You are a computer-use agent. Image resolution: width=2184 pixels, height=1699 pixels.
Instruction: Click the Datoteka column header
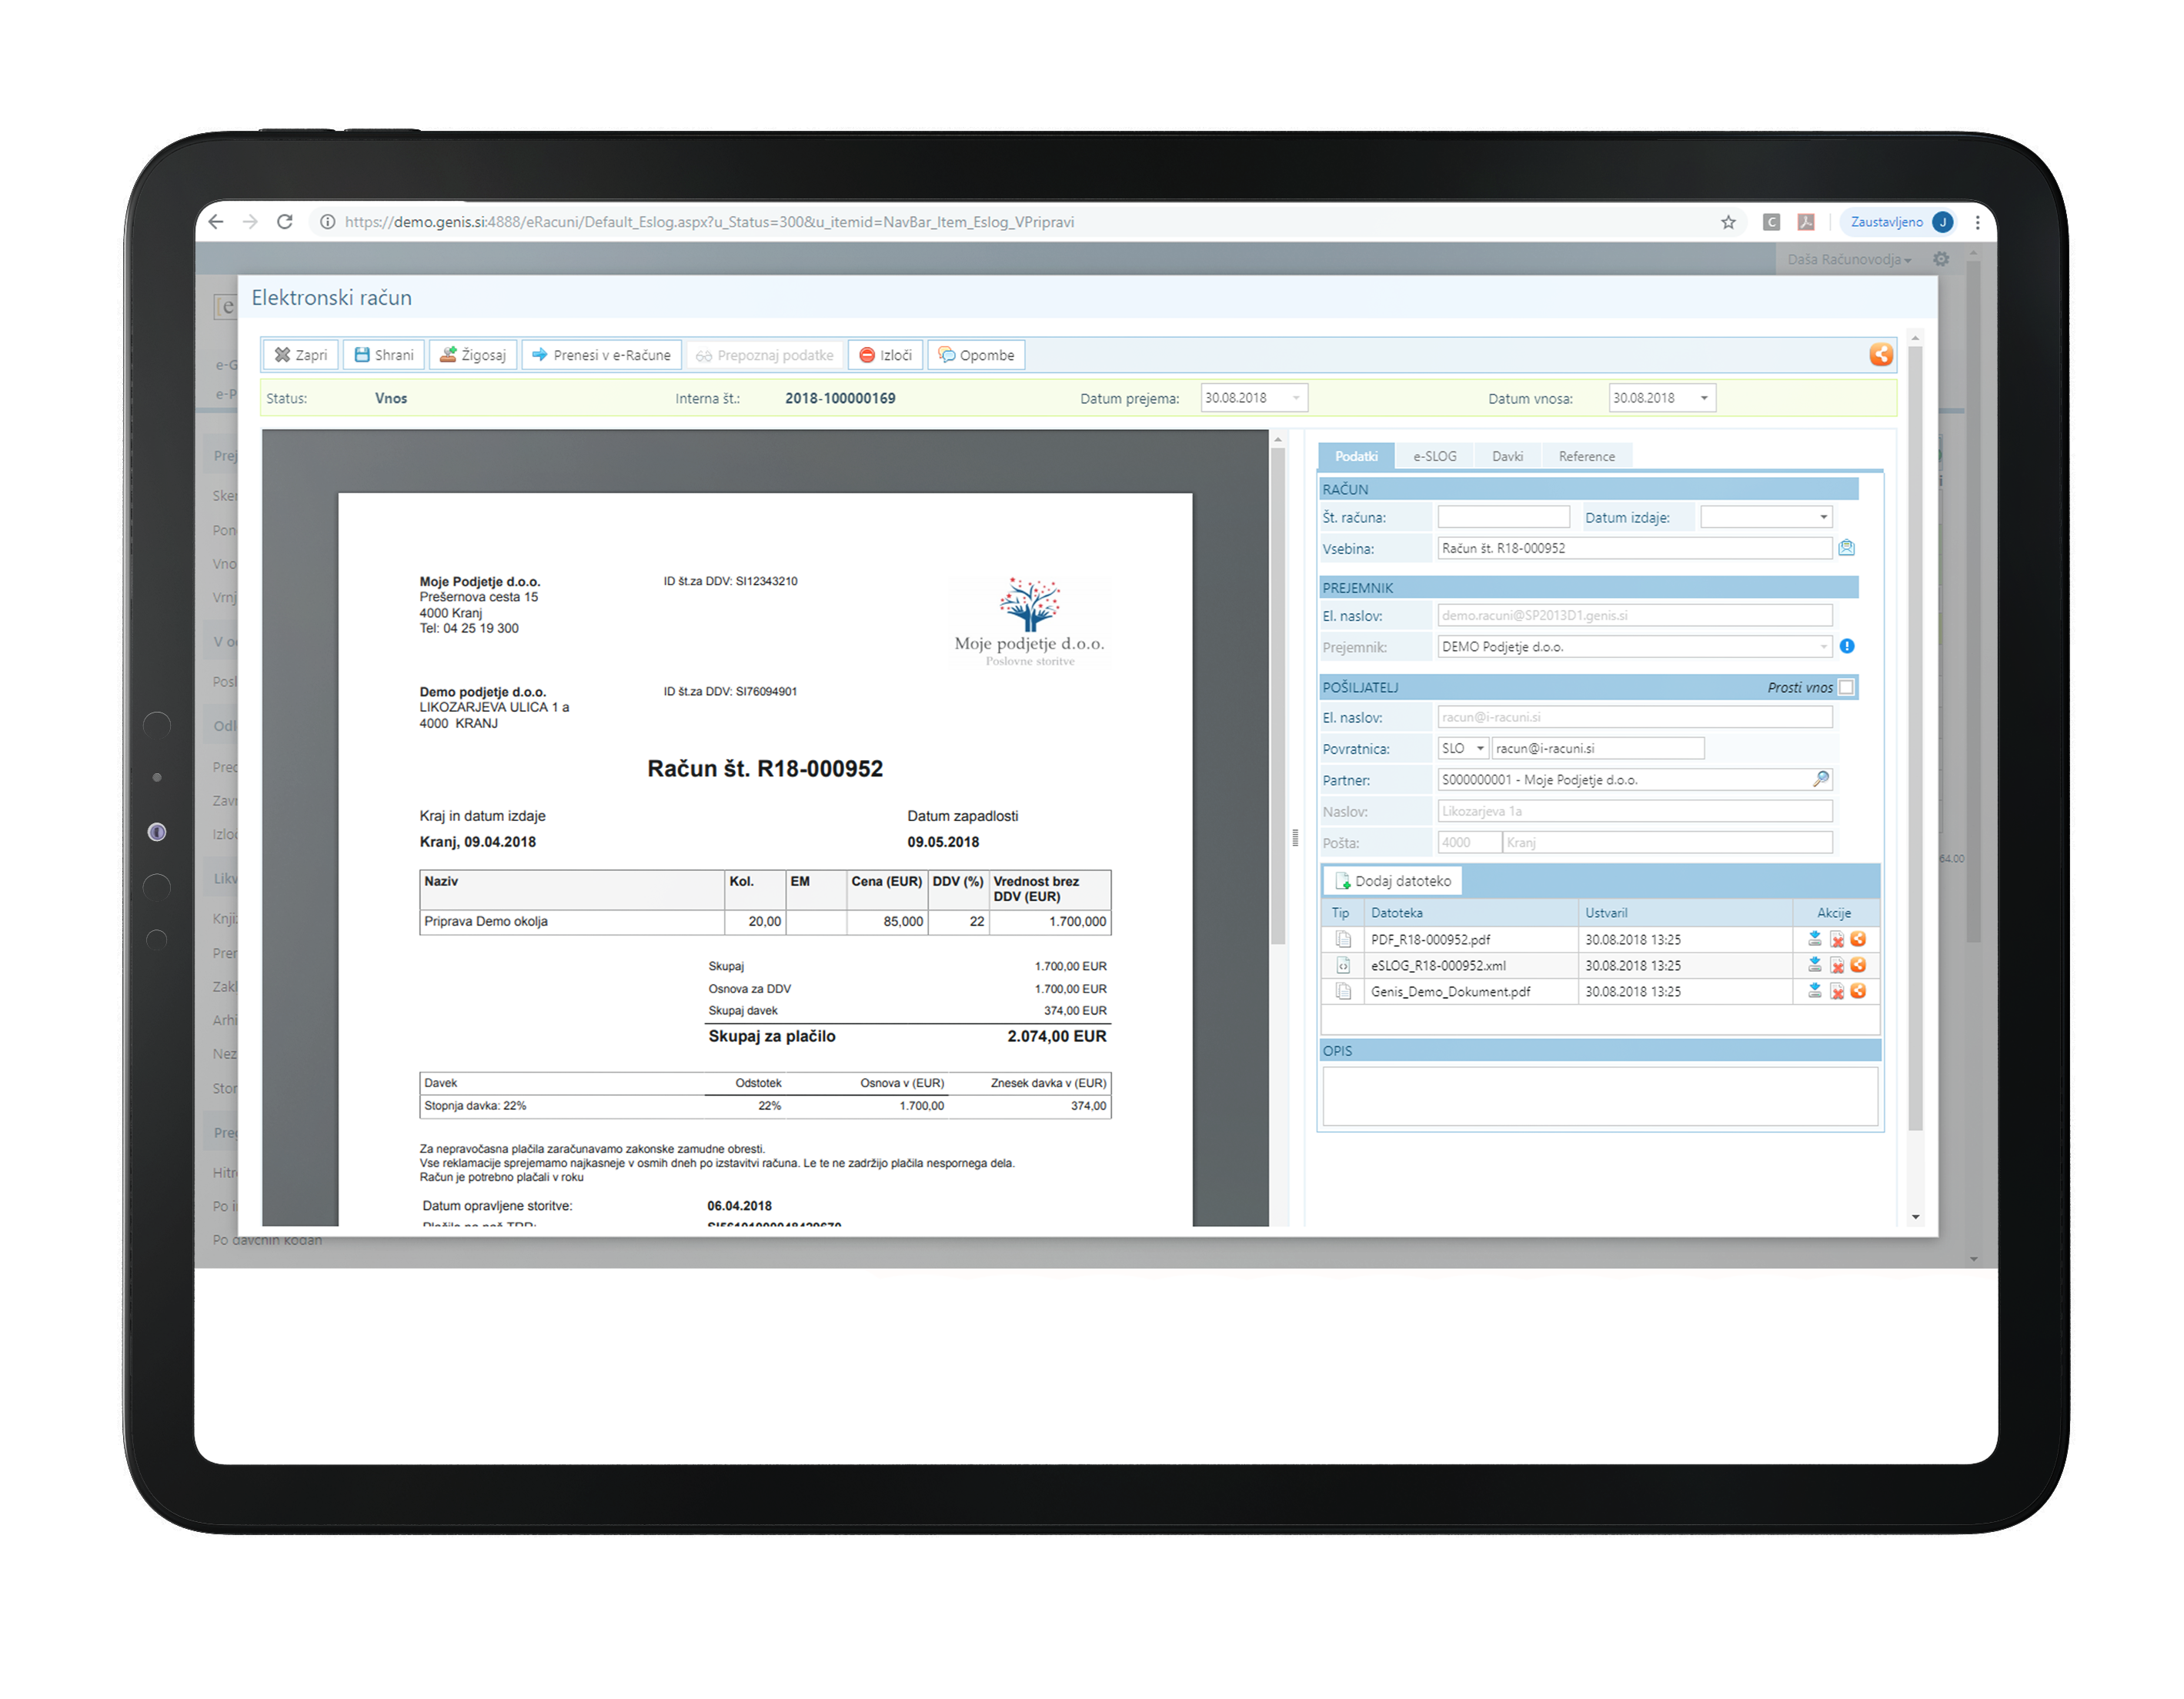tap(1472, 912)
